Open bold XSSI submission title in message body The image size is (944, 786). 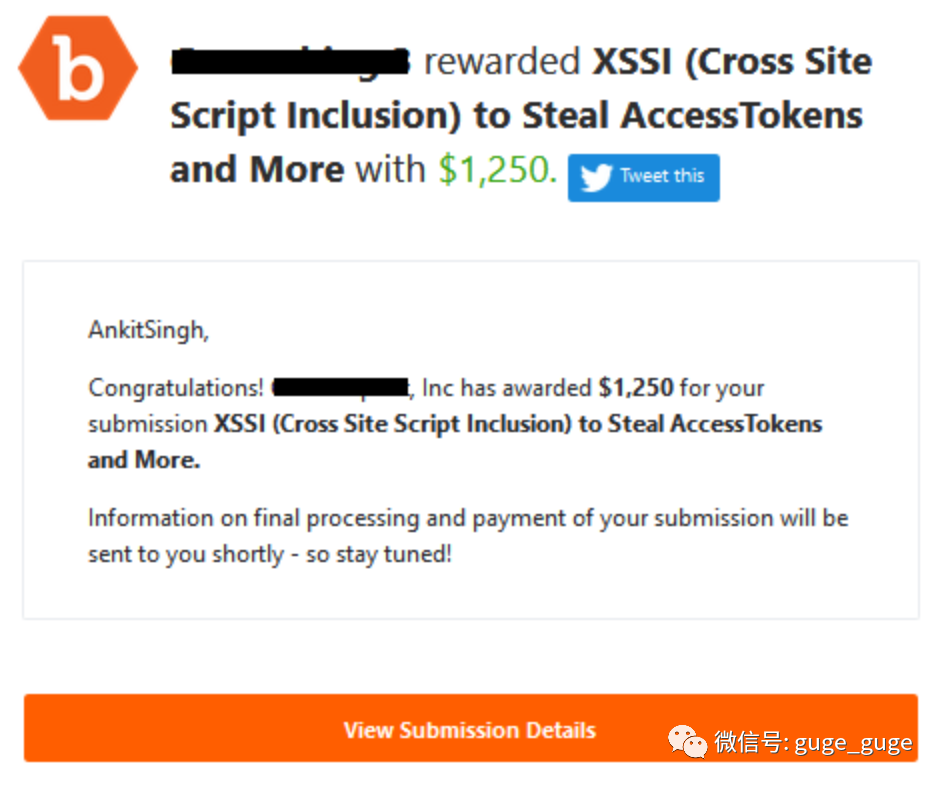[x=455, y=442]
